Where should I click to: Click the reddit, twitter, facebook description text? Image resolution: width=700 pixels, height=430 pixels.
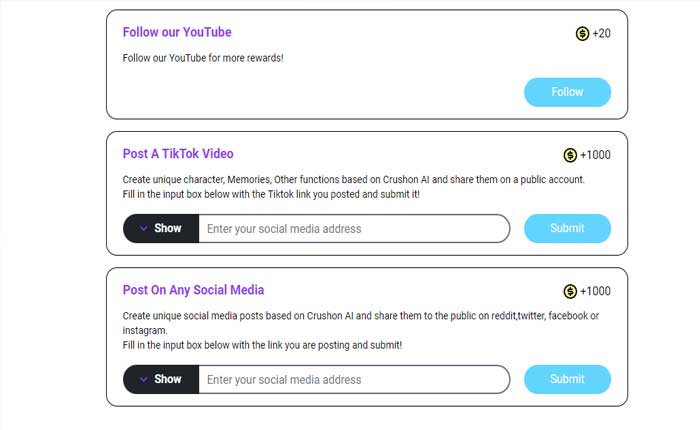[360, 316]
